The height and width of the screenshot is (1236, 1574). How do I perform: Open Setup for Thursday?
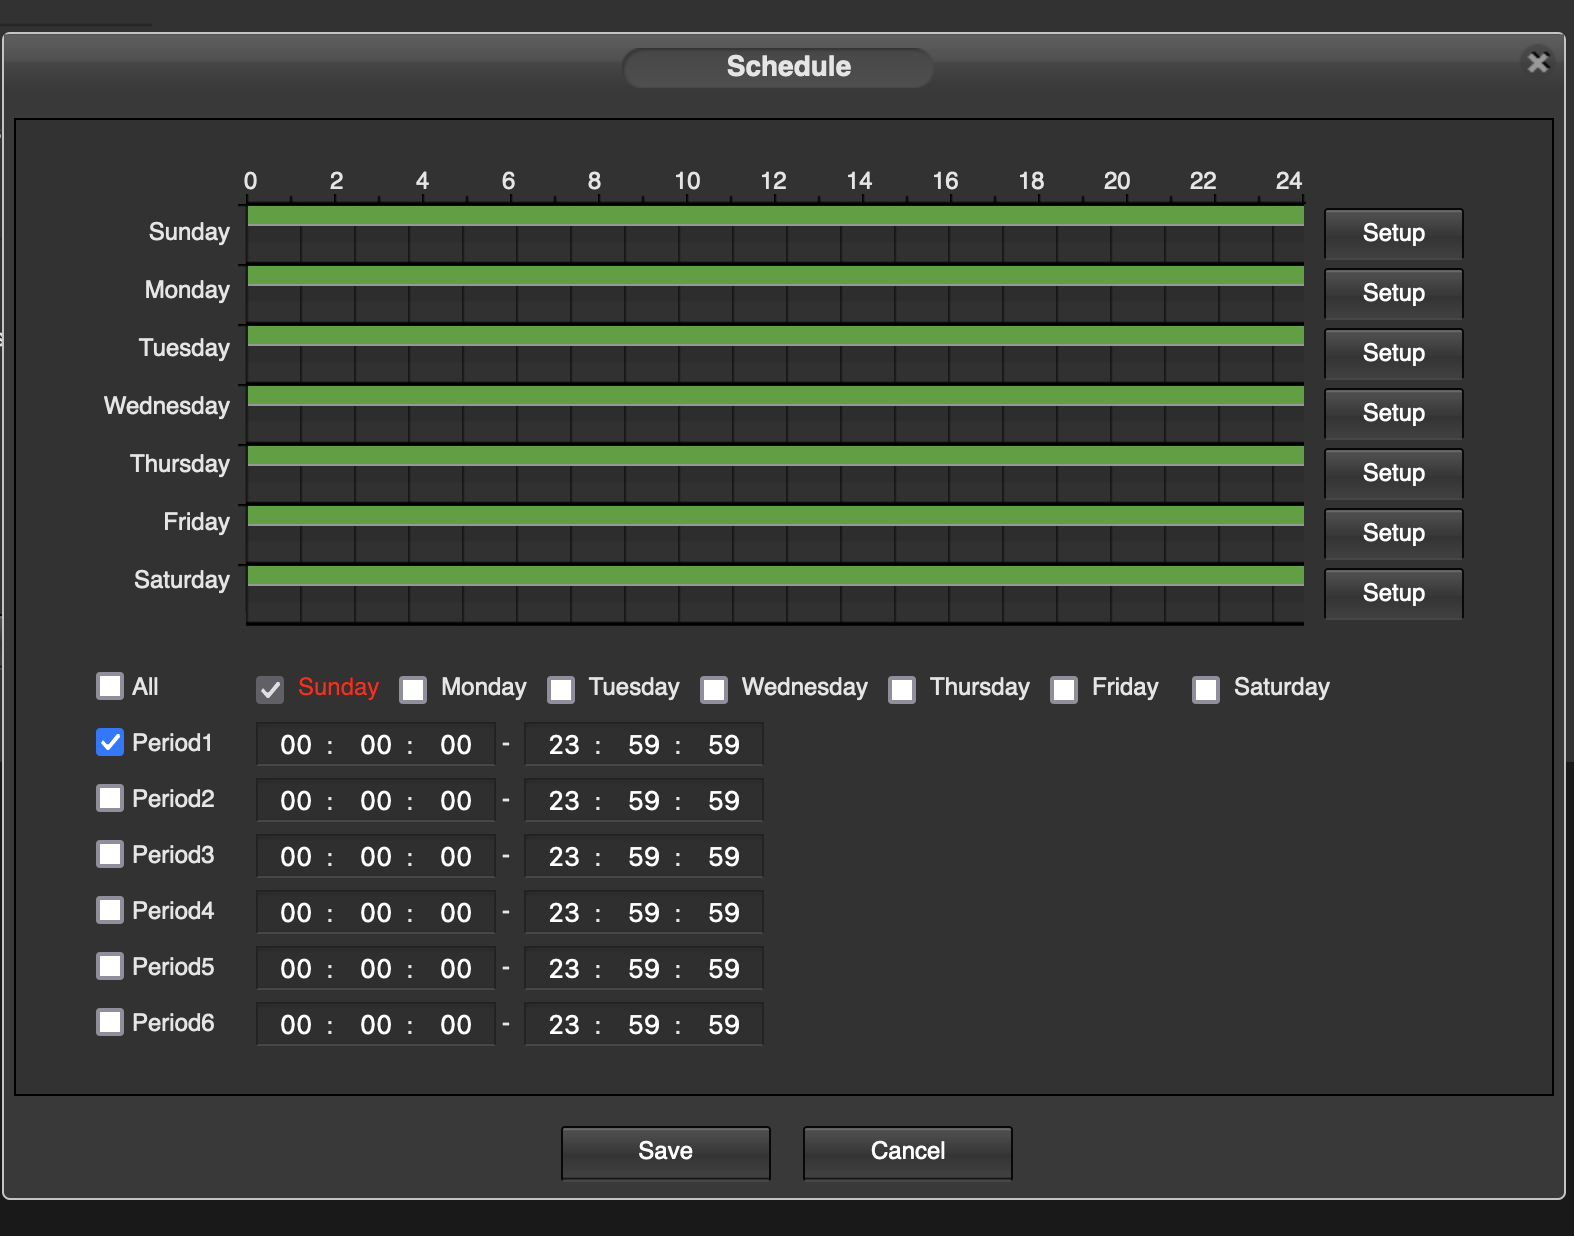tap(1393, 473)
